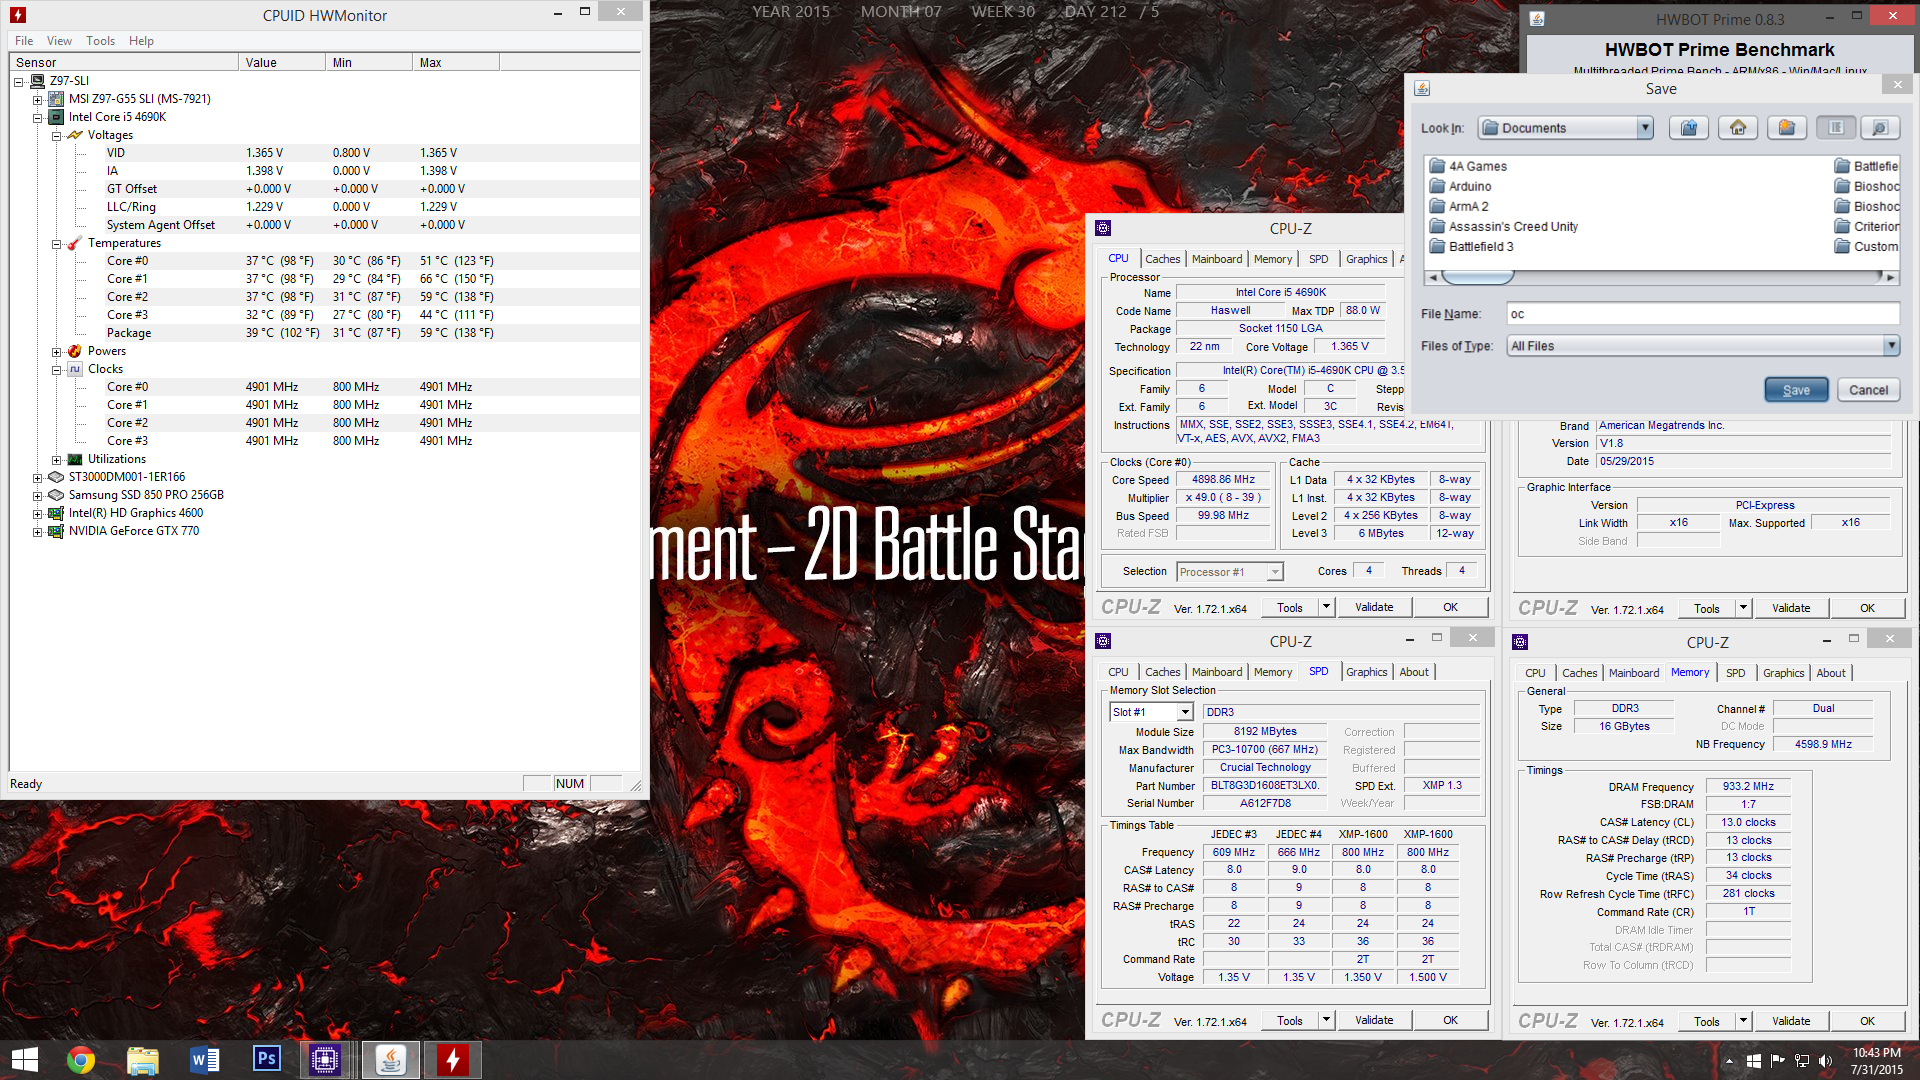
Task: Open HWMonitor View menu
Action: (59, 41)
